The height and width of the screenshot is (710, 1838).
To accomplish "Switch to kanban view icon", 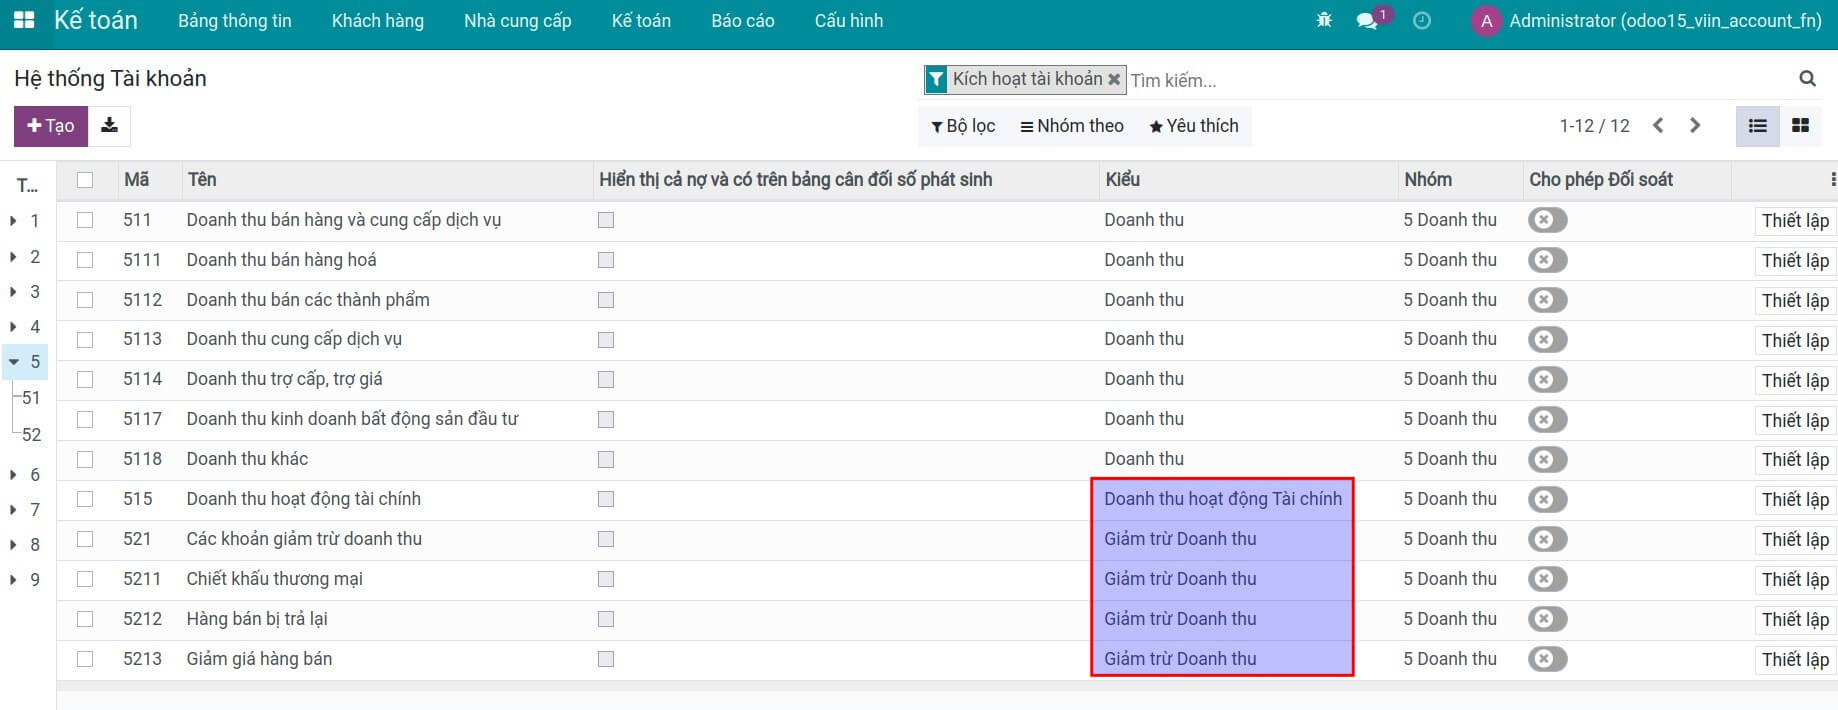I will pos(1800,126).
